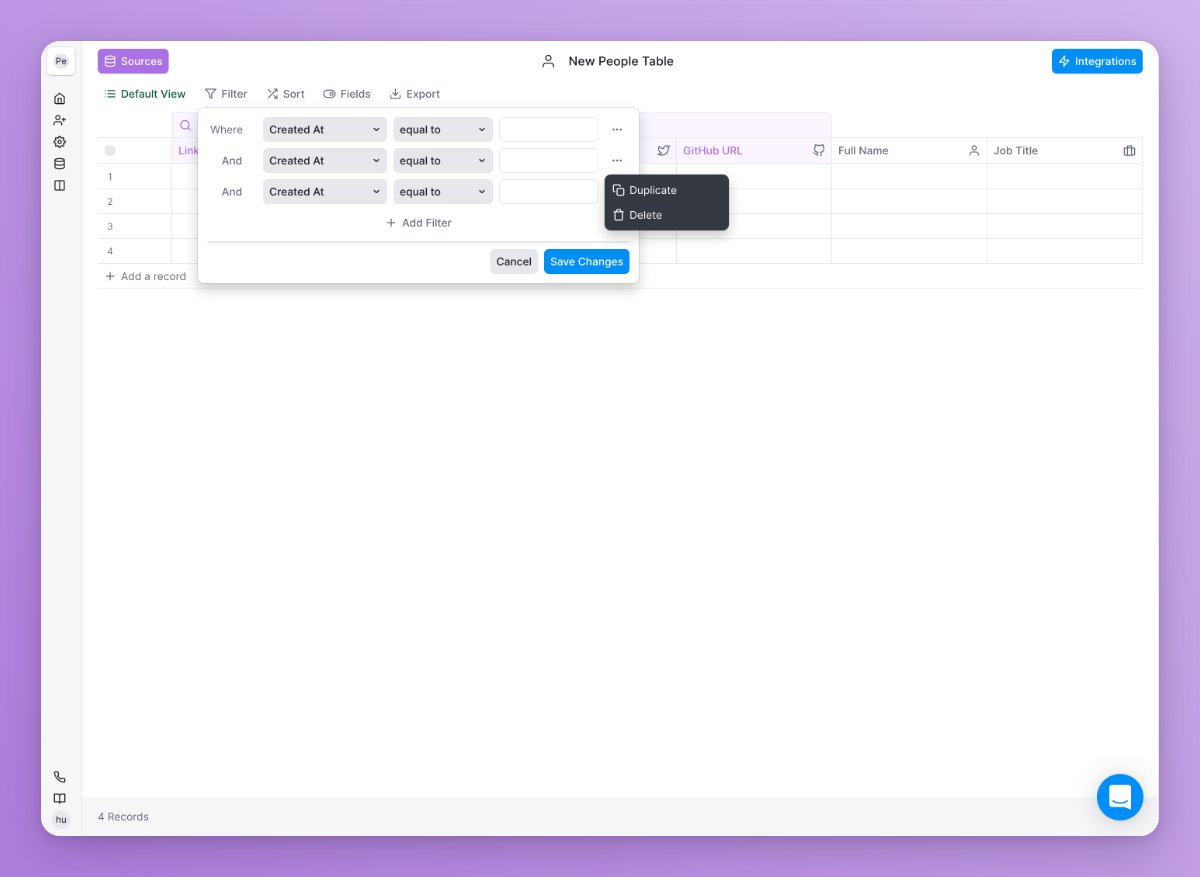Open the Fields toolbar item

(347, 94)
